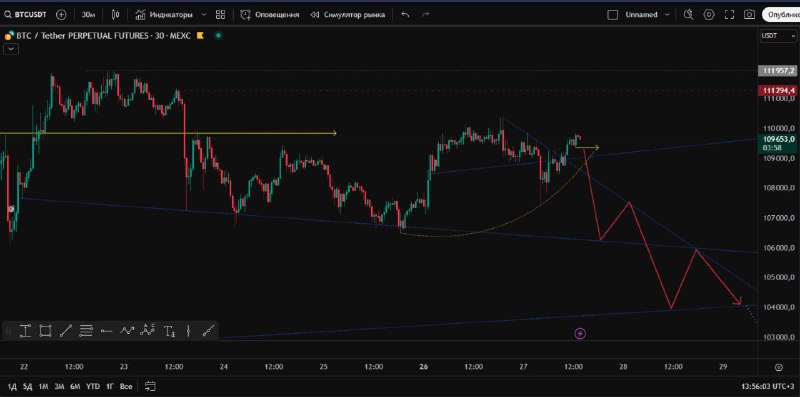800x397 pixels.
Task: Select the arrow path tool
Action: pos(127,331)
